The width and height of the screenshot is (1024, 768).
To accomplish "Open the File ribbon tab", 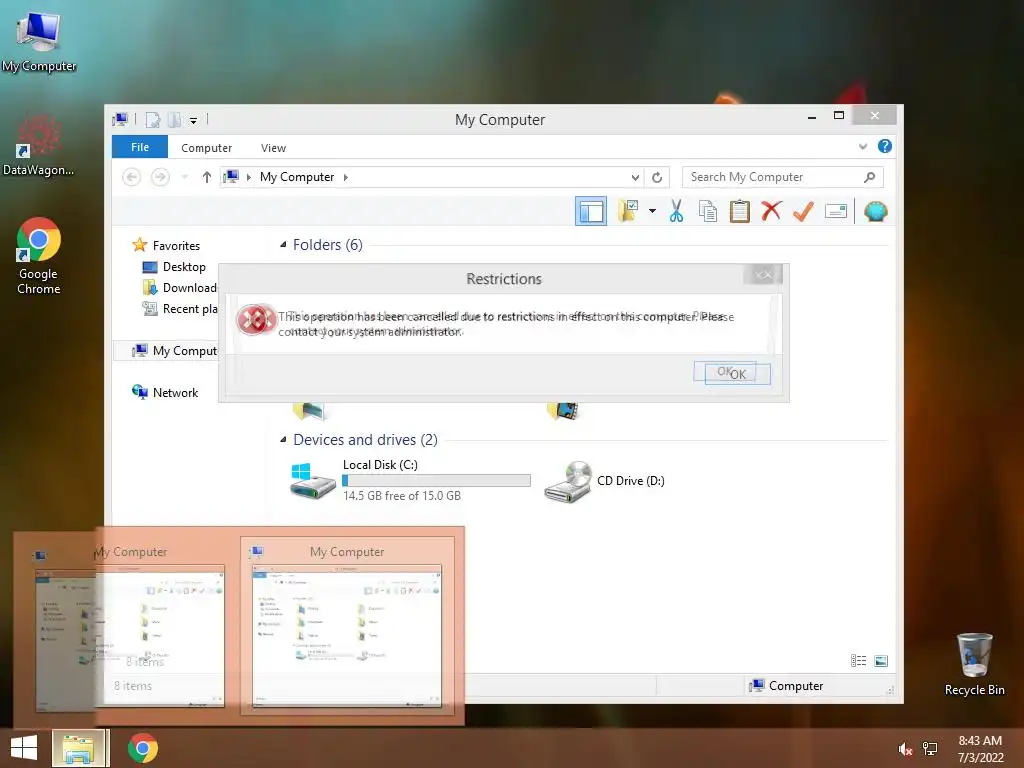I will [x=140, y=147].
